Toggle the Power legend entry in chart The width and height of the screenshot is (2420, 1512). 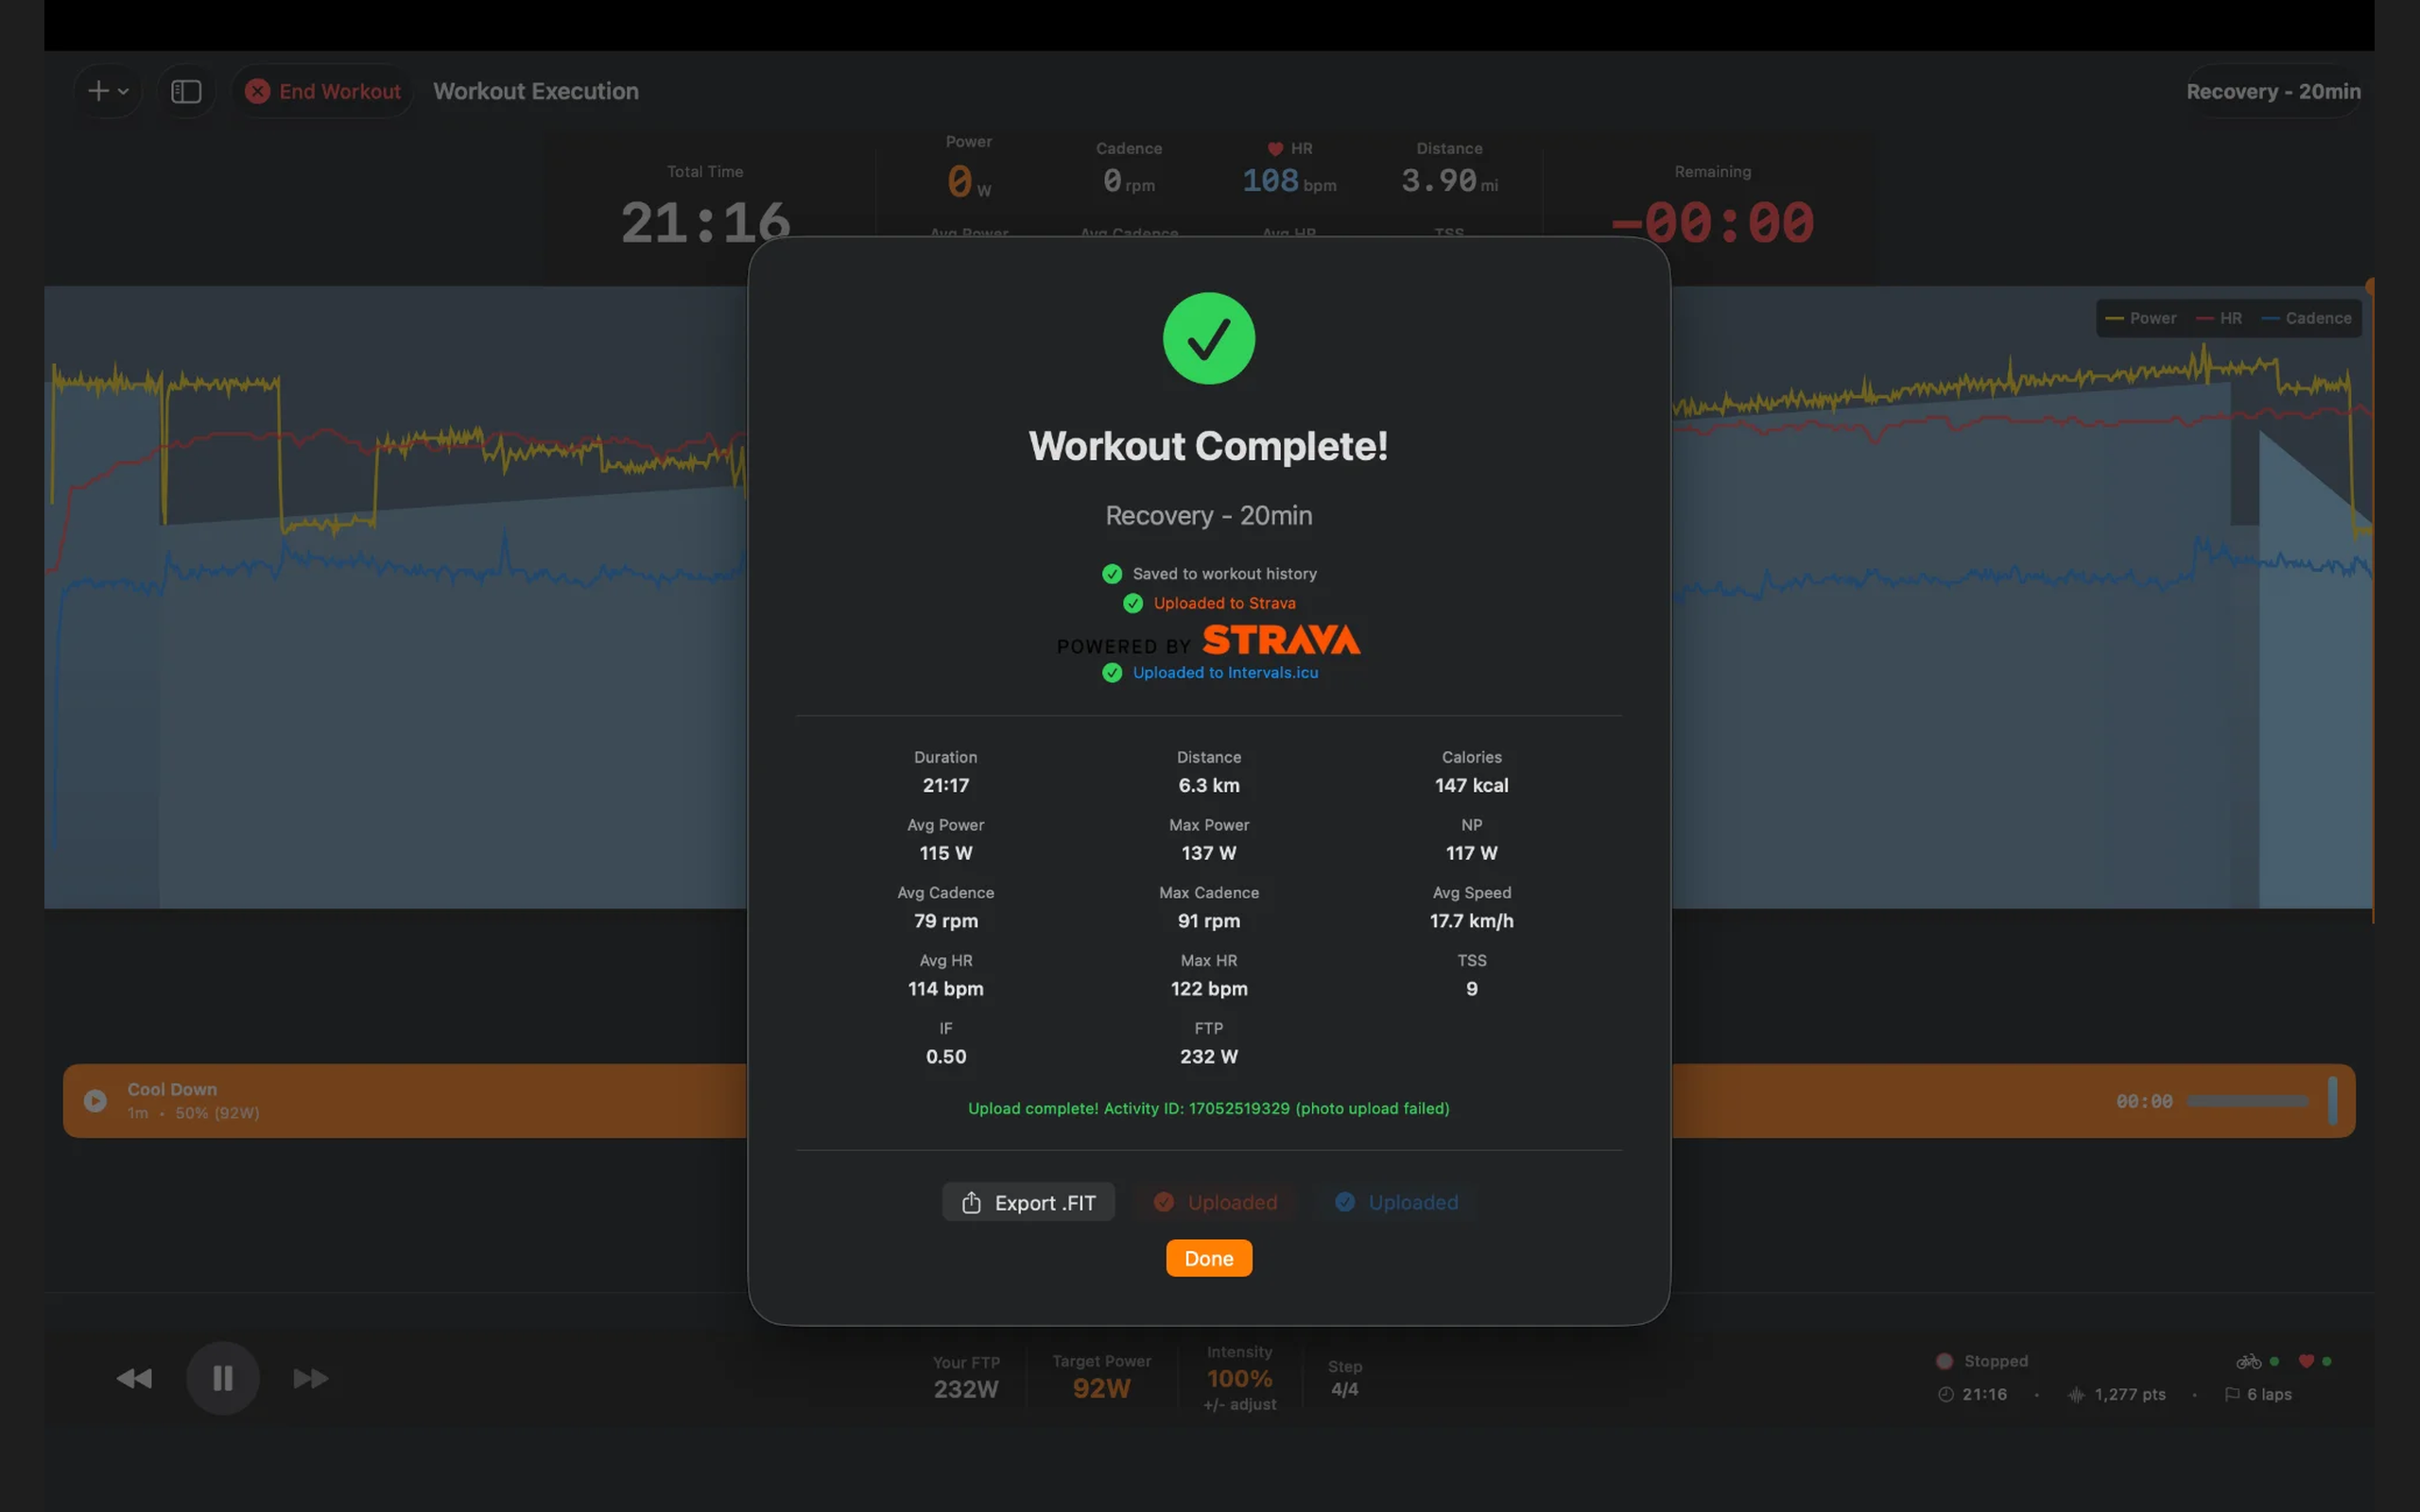pyautogui.click(x=2140, y=318)
